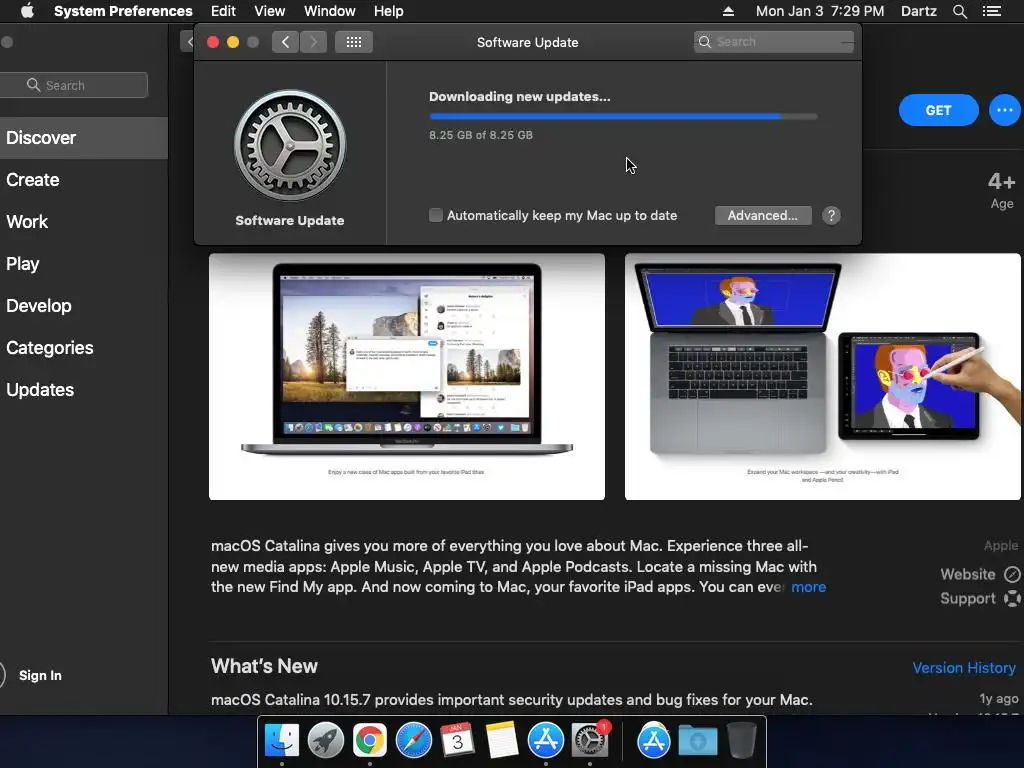
Task: Open Notification Center list icon
Action: (992, 11)
